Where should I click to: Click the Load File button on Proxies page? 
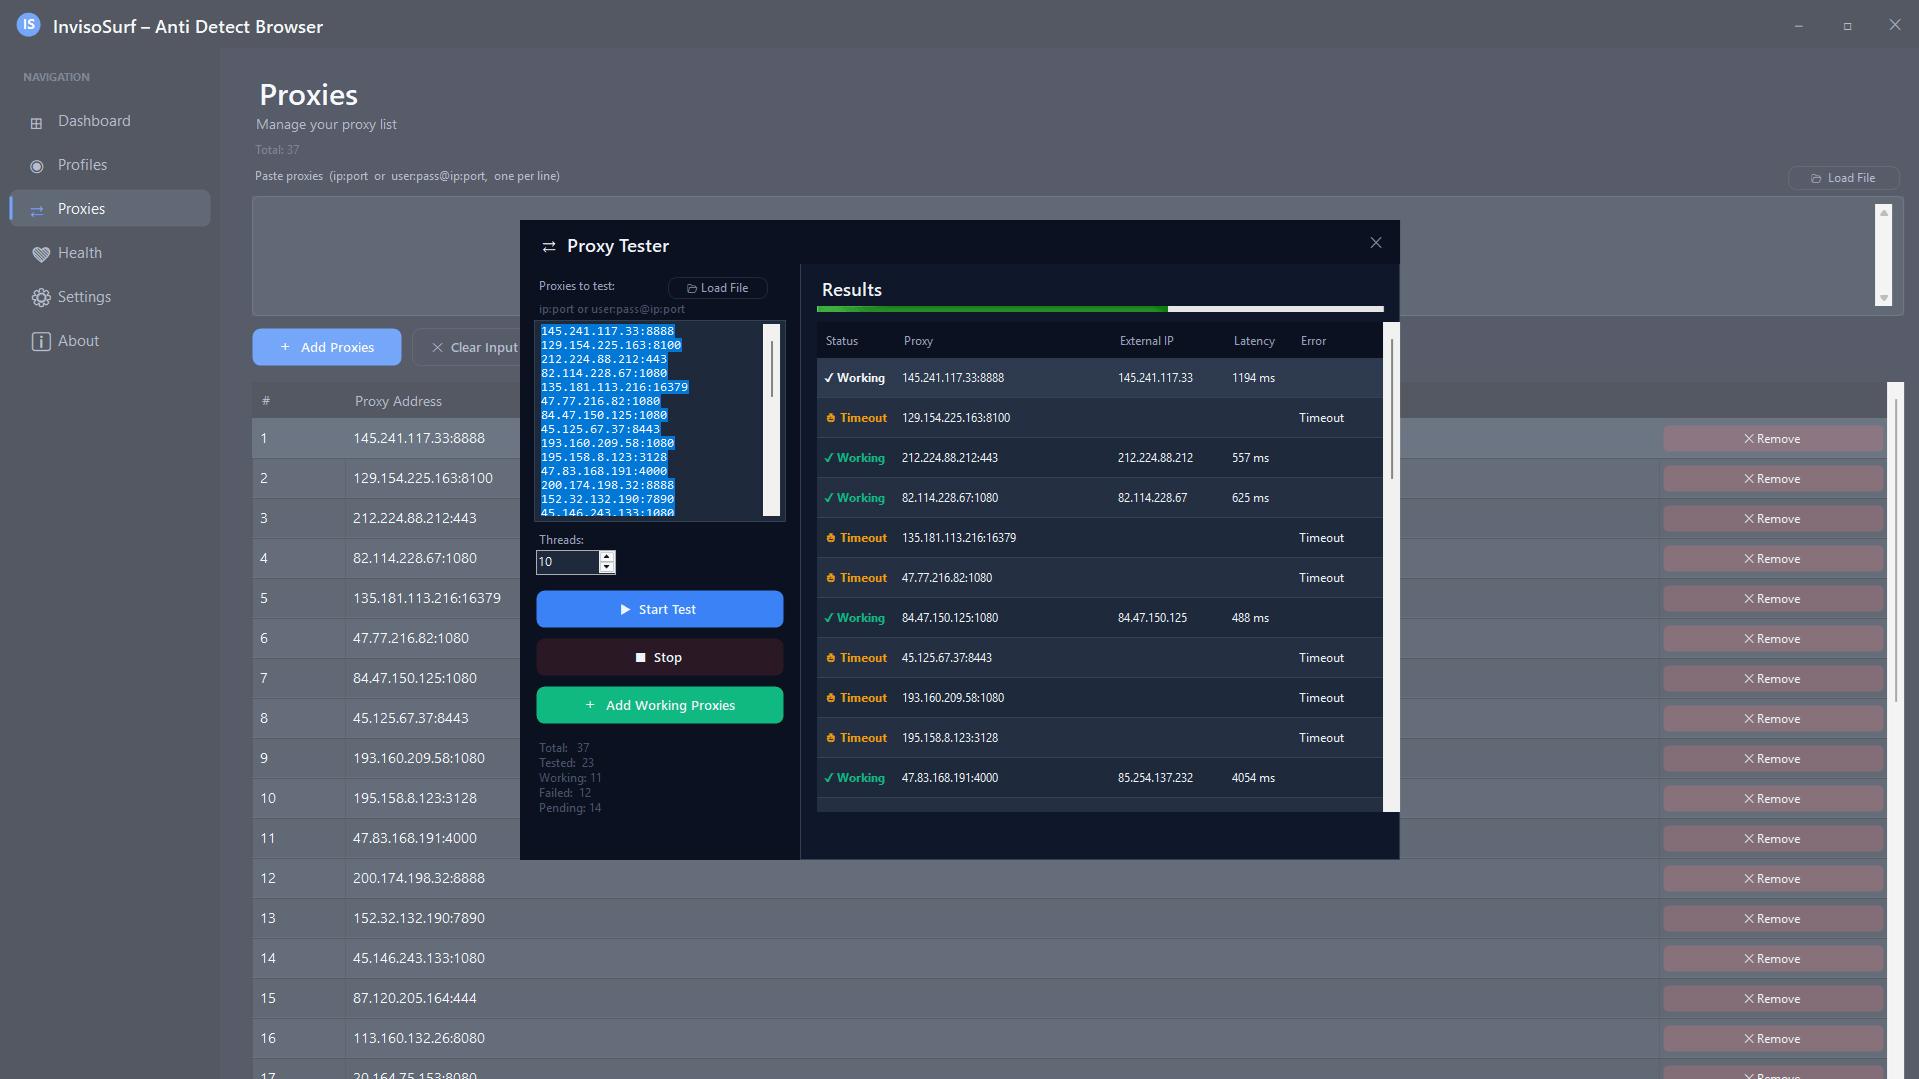pos(1842,178)
